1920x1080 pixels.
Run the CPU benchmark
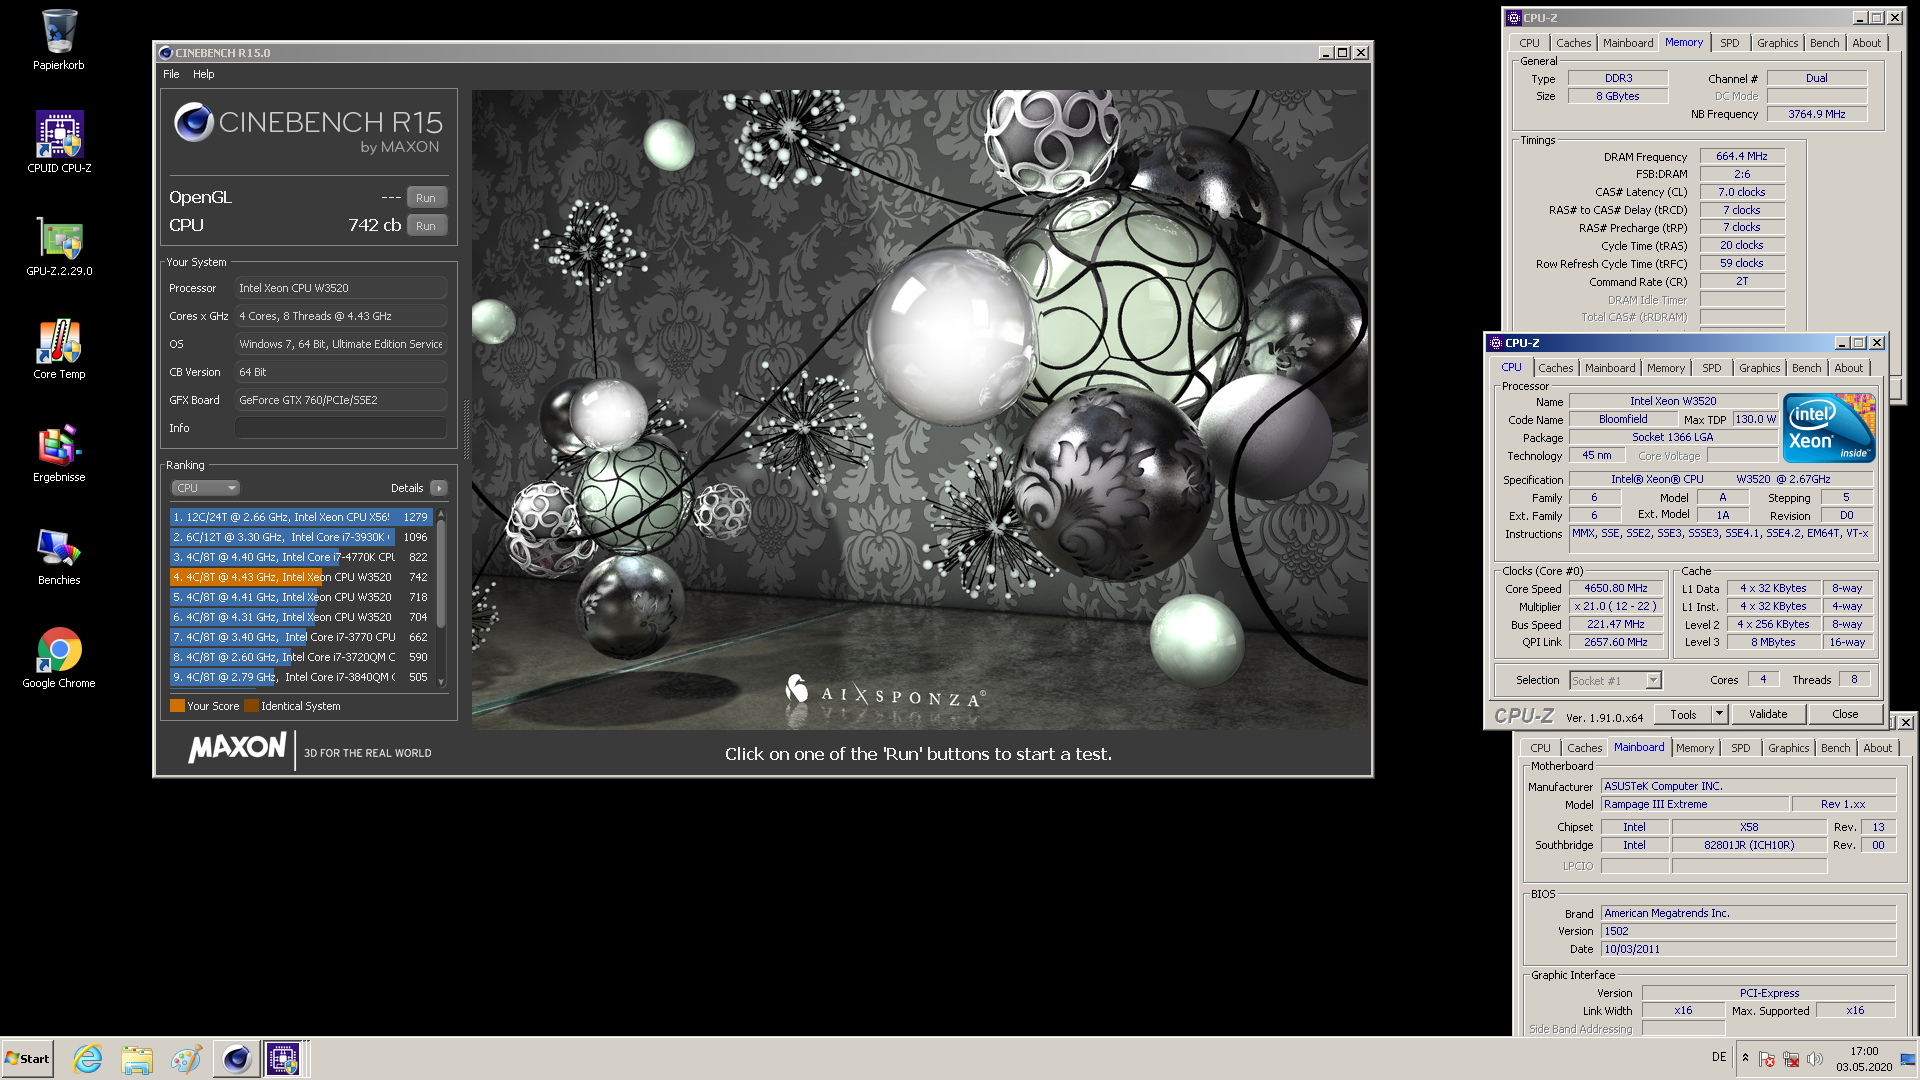pos(426,226)
